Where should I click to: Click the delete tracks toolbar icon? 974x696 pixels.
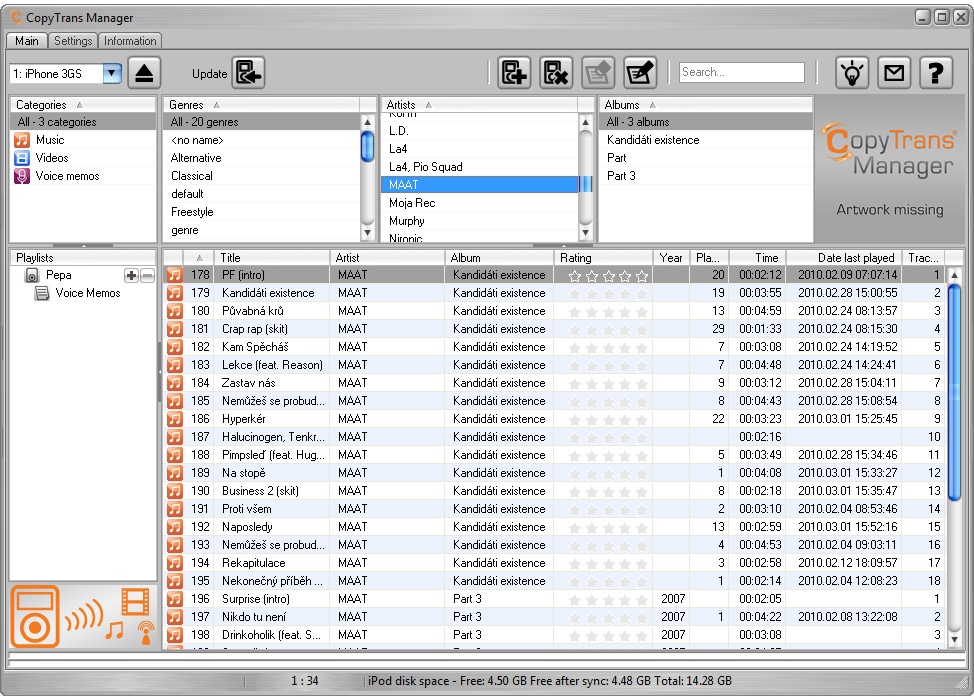tap(556, 73)
